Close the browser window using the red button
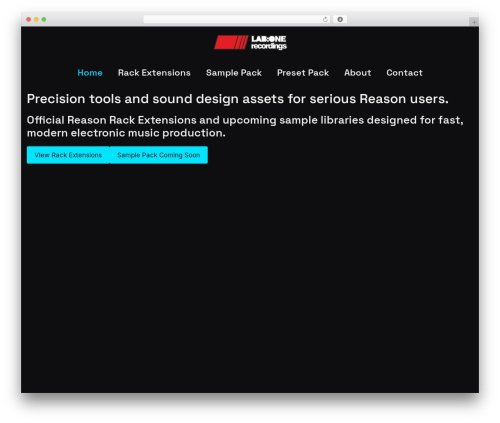This screenshot has width=500, height=423. pyautogui.click(x=29, y=20)
